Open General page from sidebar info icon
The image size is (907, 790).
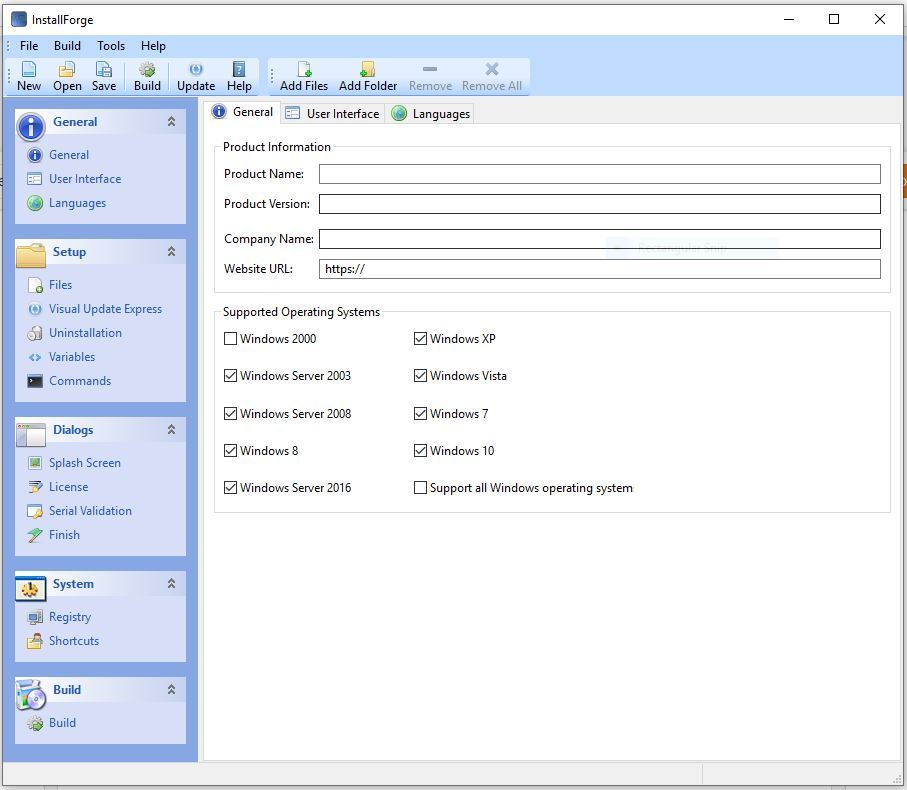tap(35, 155)
